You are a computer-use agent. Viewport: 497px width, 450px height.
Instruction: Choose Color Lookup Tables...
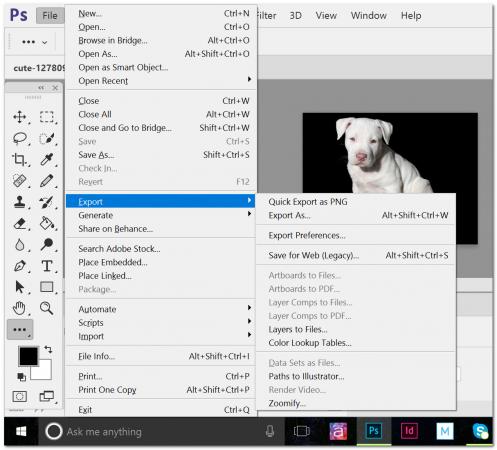tap(356, 343)
